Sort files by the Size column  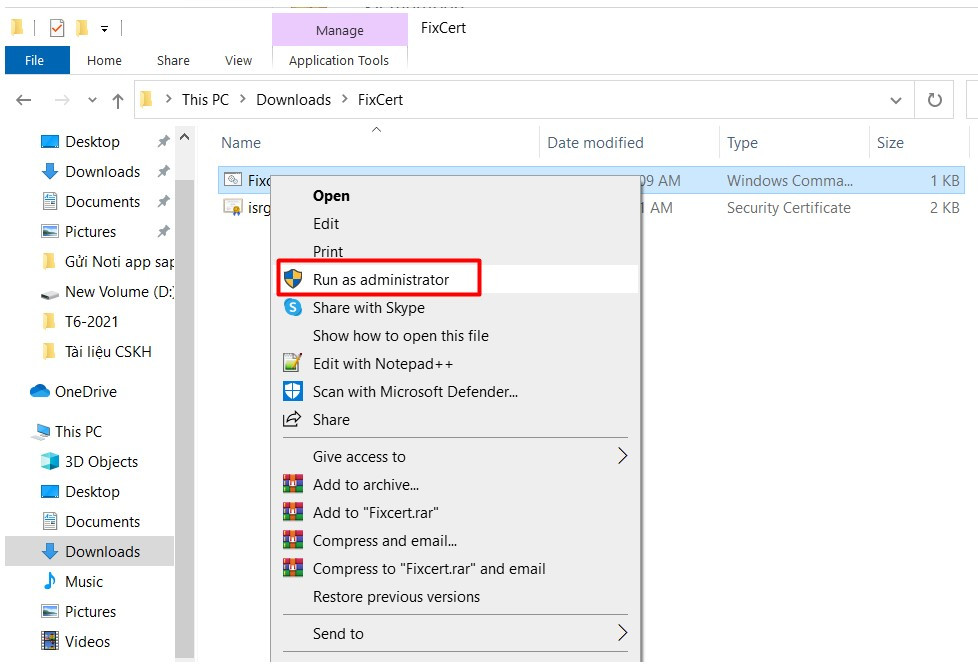click(890, 143)
